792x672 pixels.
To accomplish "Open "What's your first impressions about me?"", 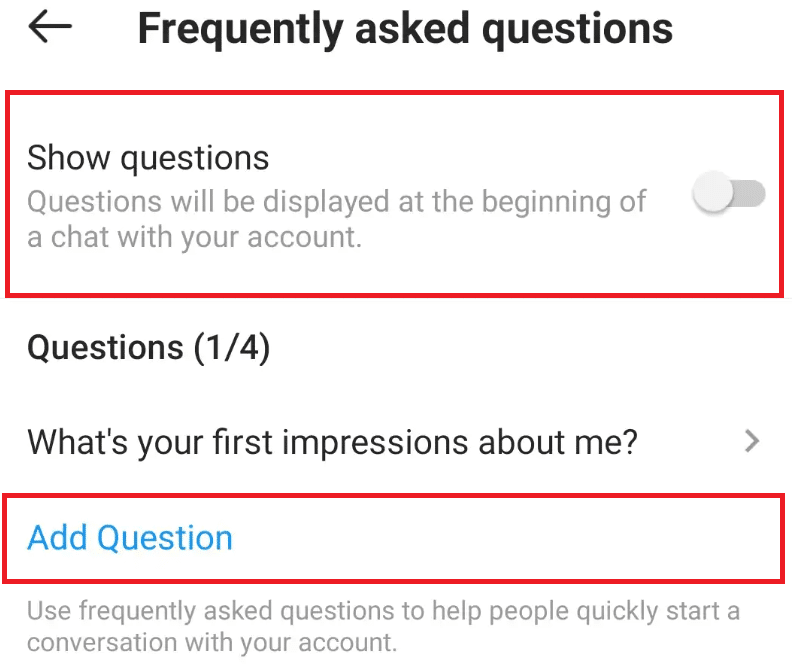I will [x=394, y=442].
